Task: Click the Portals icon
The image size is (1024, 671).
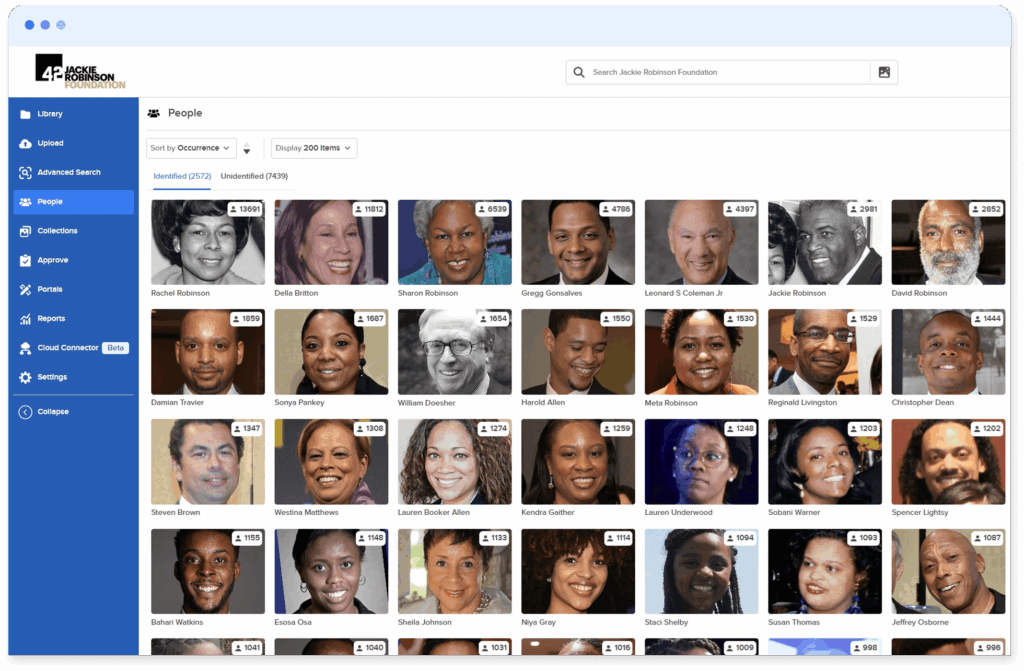Action: tap(25, 289)
